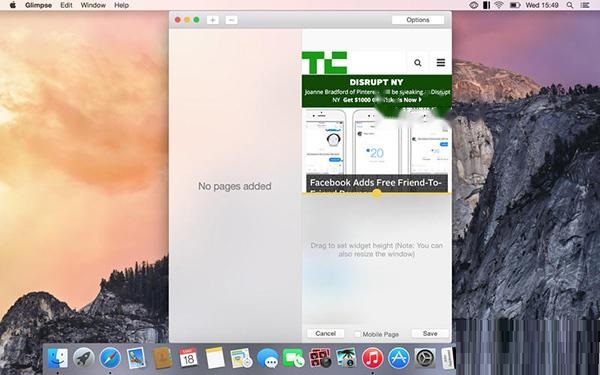The width and height of the screenshot is (600, 375).
Task: Open Contacts book icon in dock
Action: [162, 358]
